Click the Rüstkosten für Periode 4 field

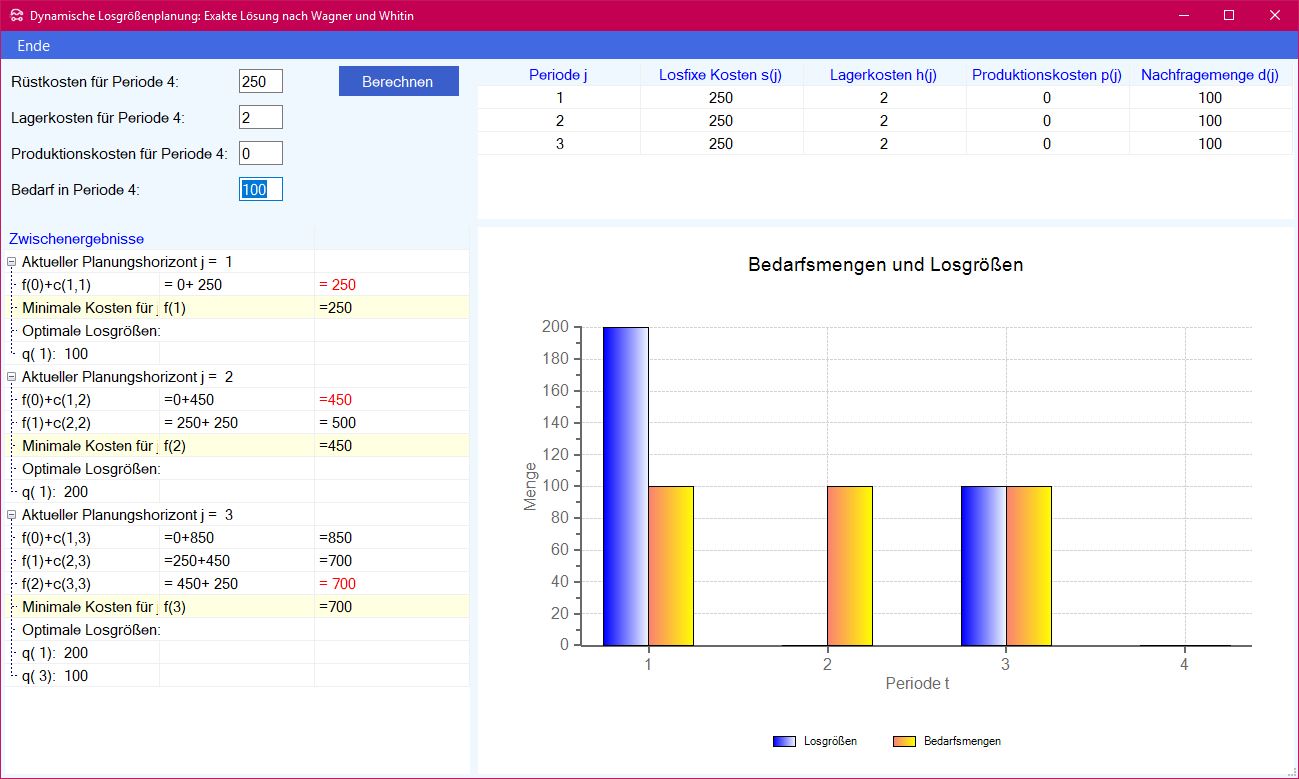(260, 82)
